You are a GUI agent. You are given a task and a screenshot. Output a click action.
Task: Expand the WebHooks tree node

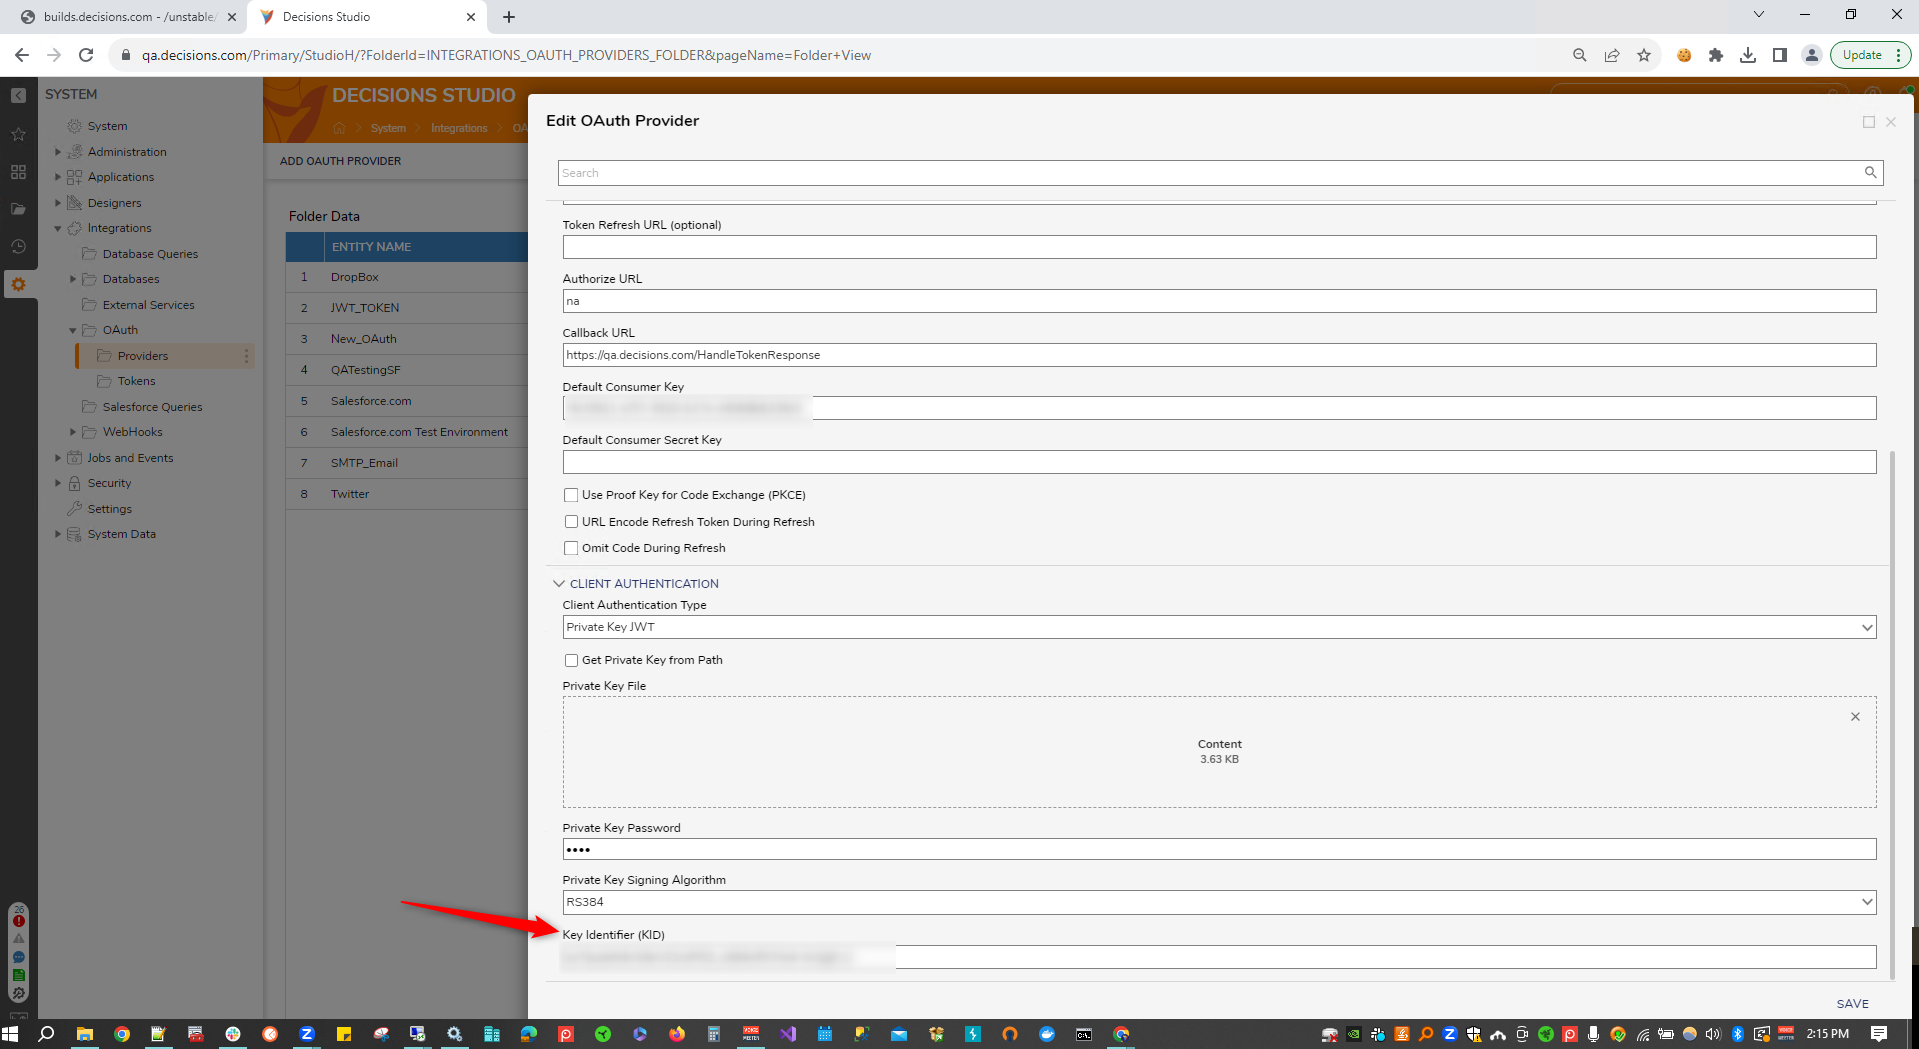(73, 432)
